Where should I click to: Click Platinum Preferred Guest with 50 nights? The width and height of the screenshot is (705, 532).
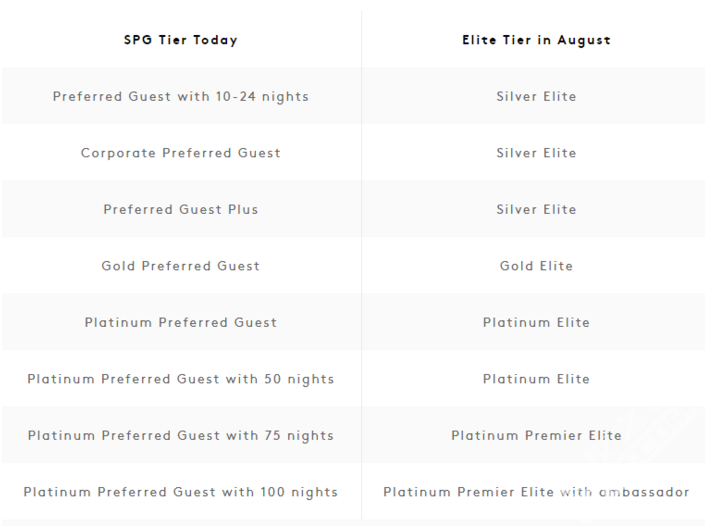click(x=181, y=379)
